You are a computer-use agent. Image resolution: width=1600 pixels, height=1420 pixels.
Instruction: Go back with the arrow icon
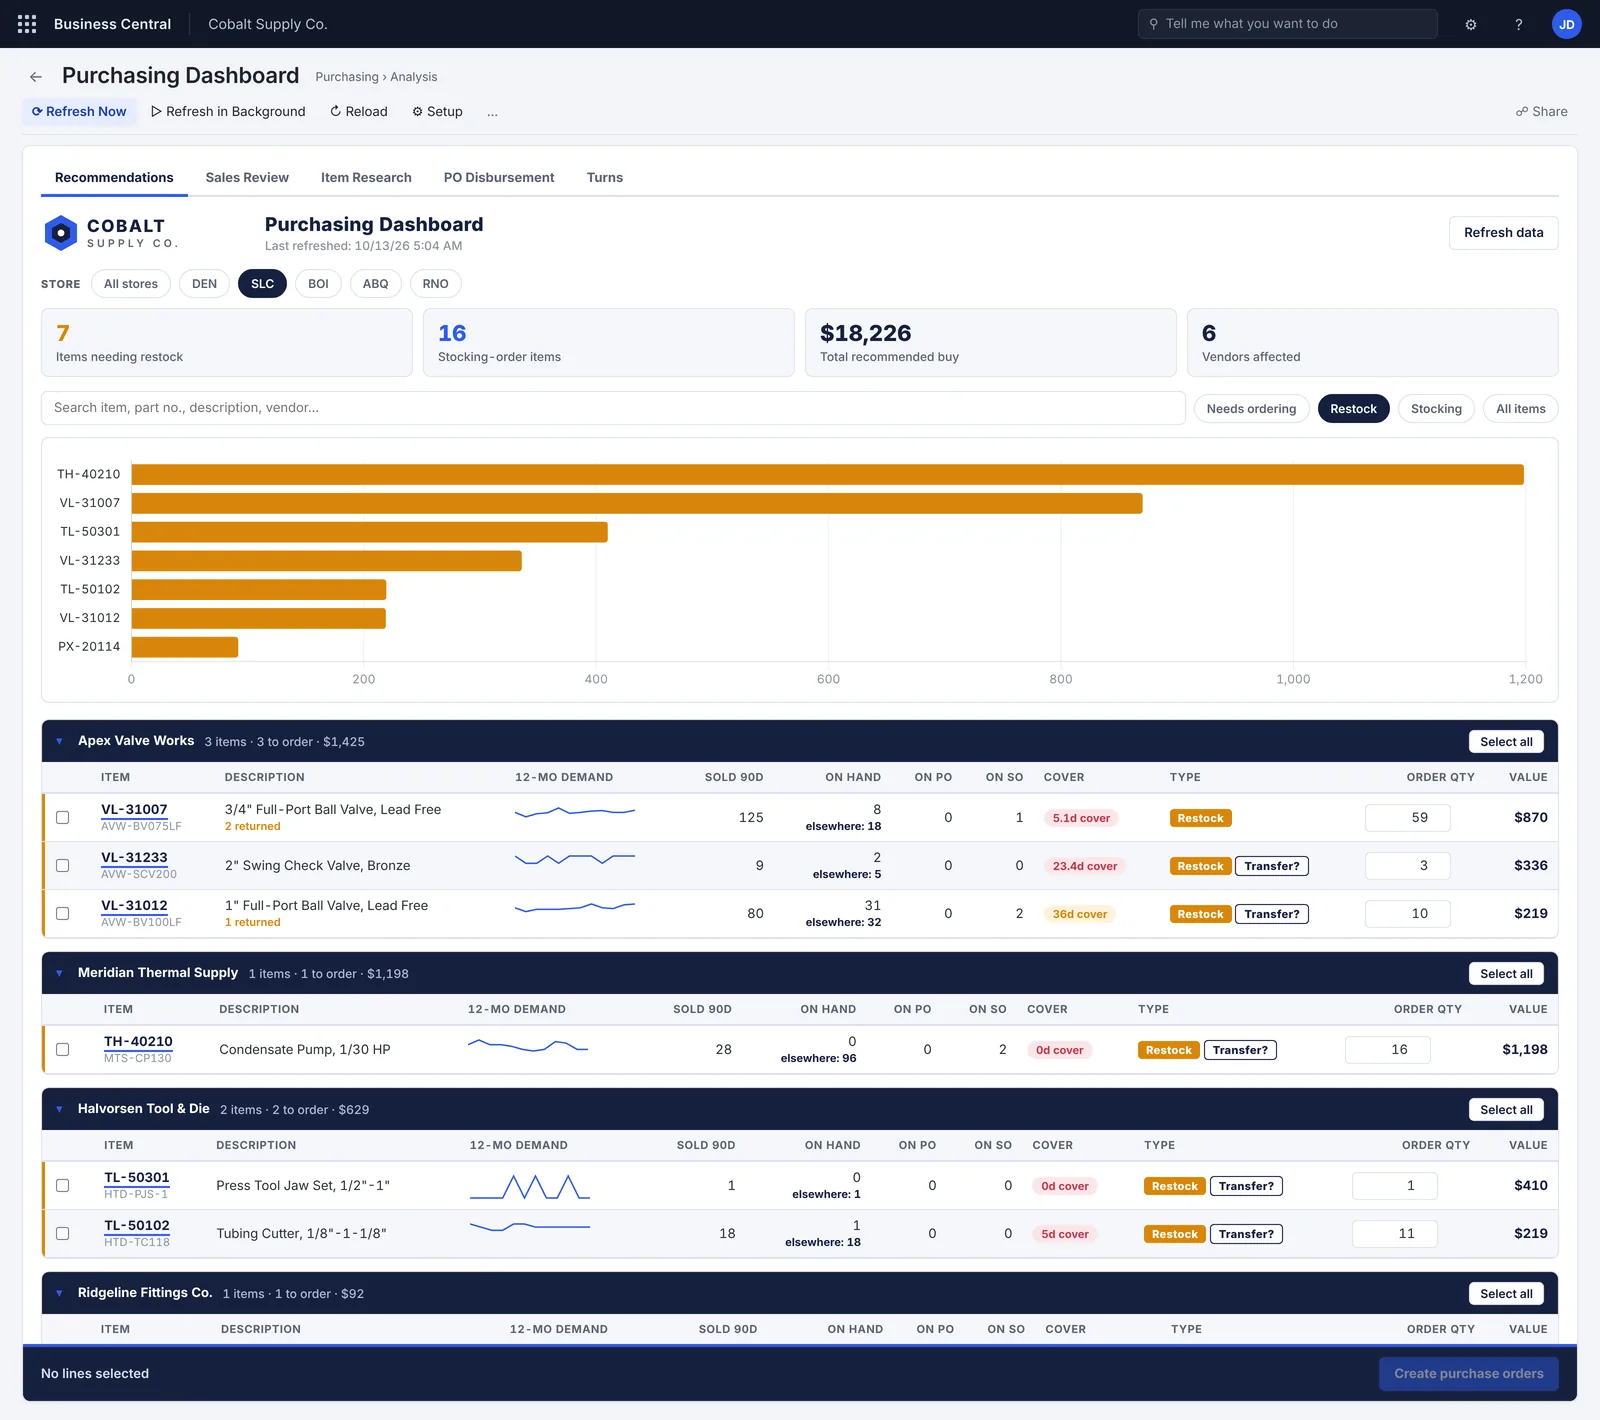tap(36, 77)
